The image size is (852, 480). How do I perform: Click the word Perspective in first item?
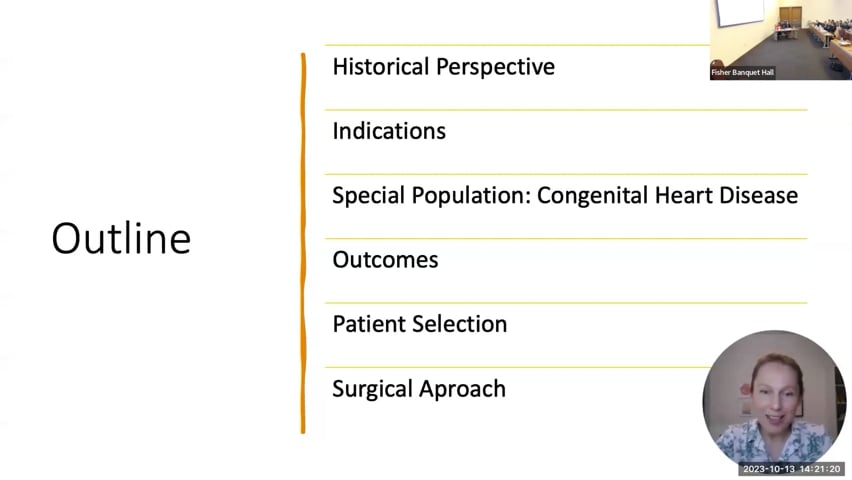click(x=495, y=67)
